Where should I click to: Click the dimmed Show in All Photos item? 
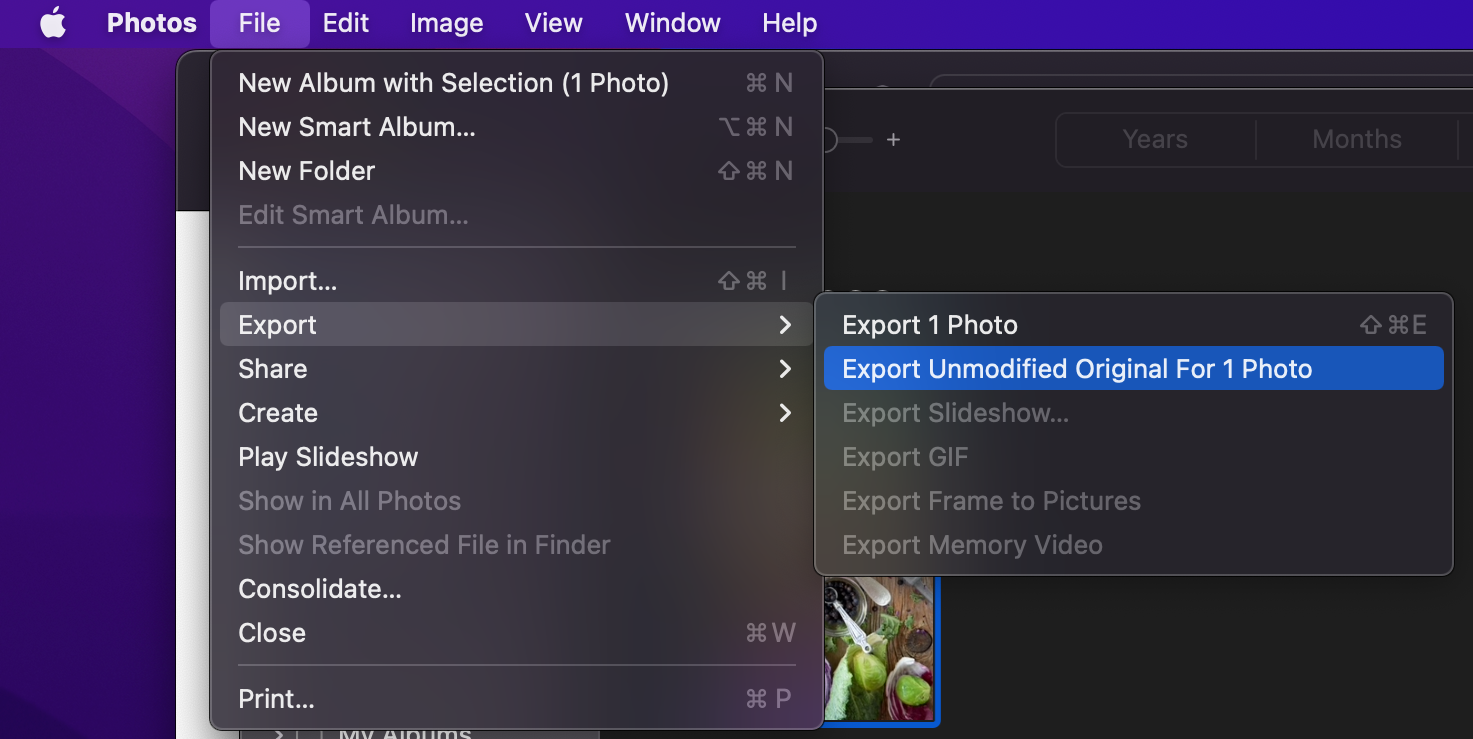point(516,501)
